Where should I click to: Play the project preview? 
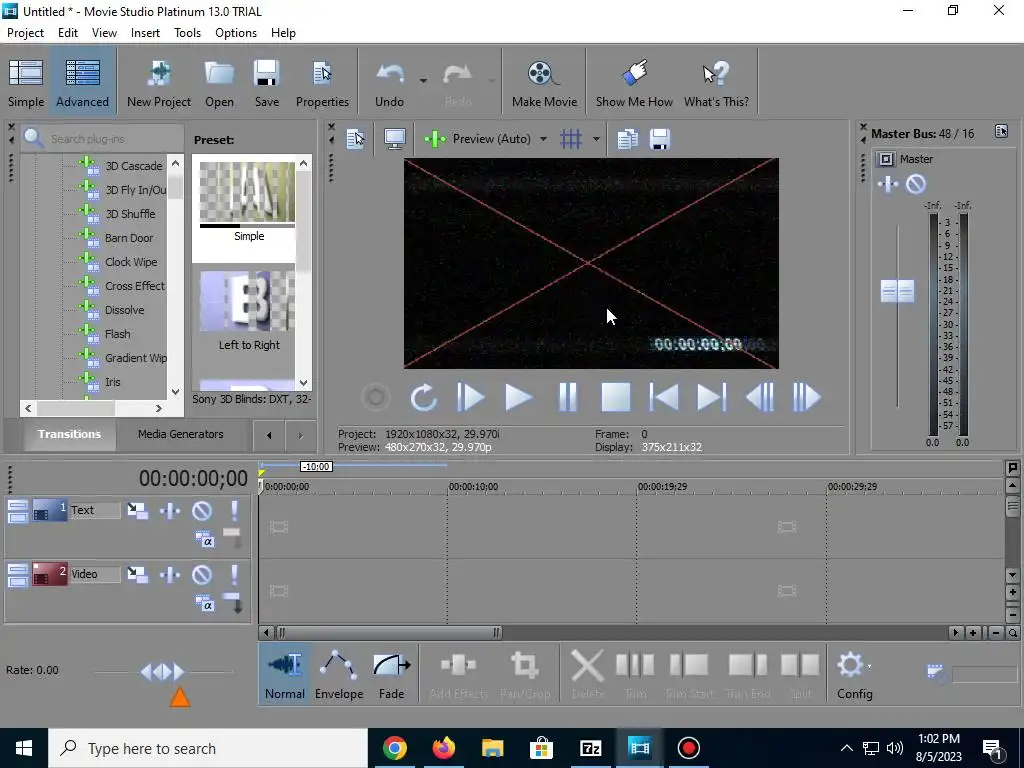click(x=519, y=397)
